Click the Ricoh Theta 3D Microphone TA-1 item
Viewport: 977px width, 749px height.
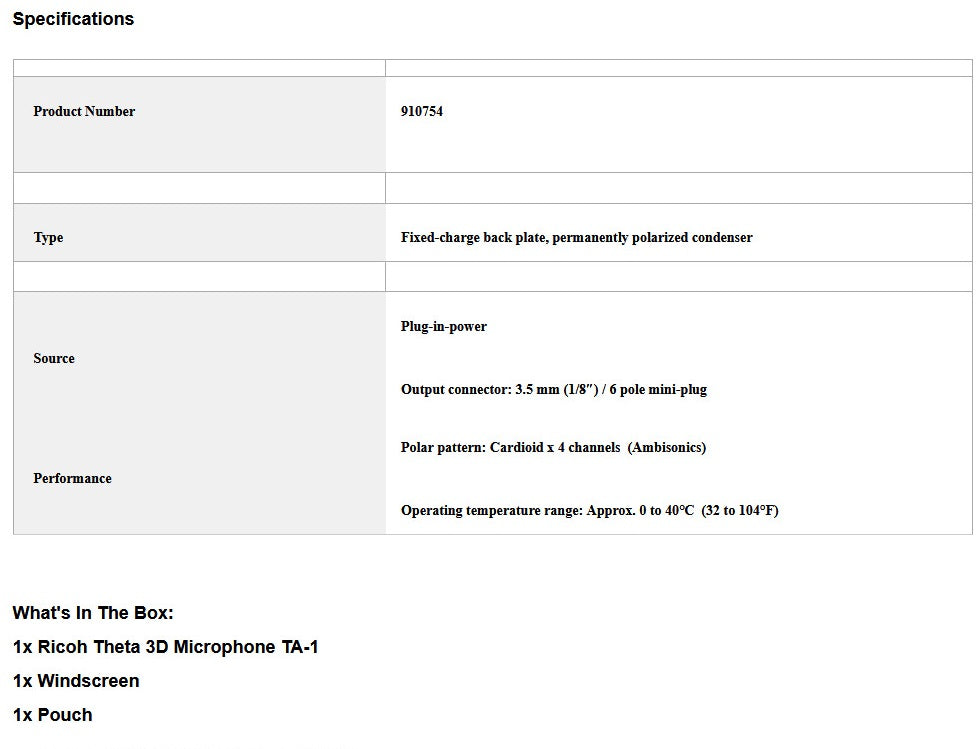pos(165,647)
